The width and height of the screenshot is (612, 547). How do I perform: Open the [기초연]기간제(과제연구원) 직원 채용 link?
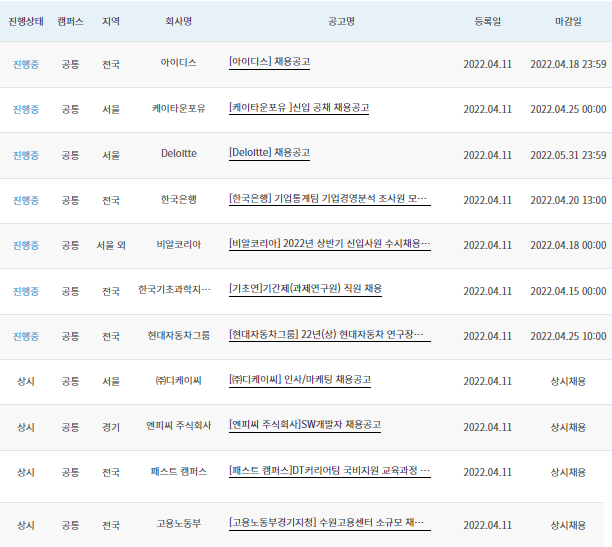click(305, 289)
